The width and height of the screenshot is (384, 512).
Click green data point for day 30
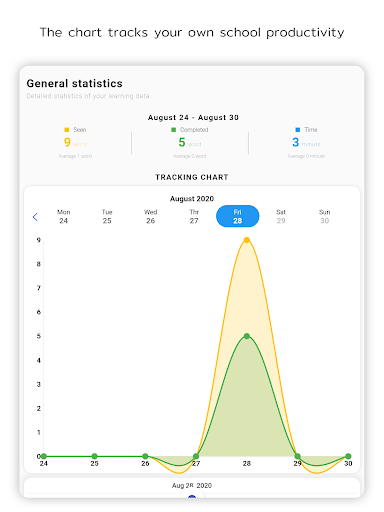pos(348,456)
